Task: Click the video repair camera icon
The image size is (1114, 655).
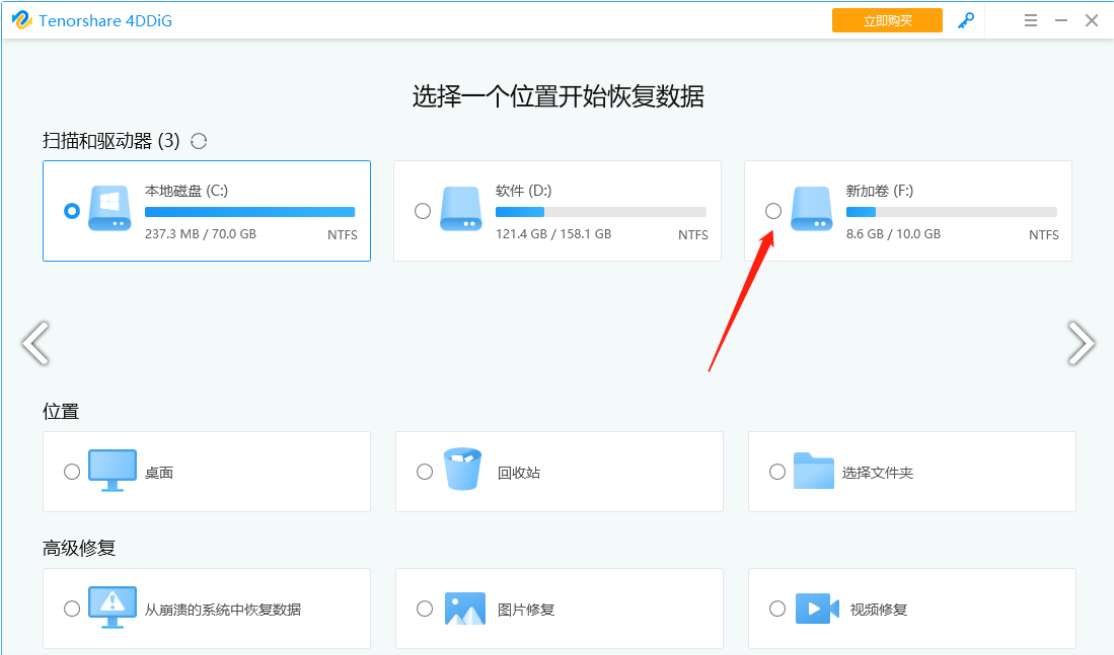Action: (817, 609)
